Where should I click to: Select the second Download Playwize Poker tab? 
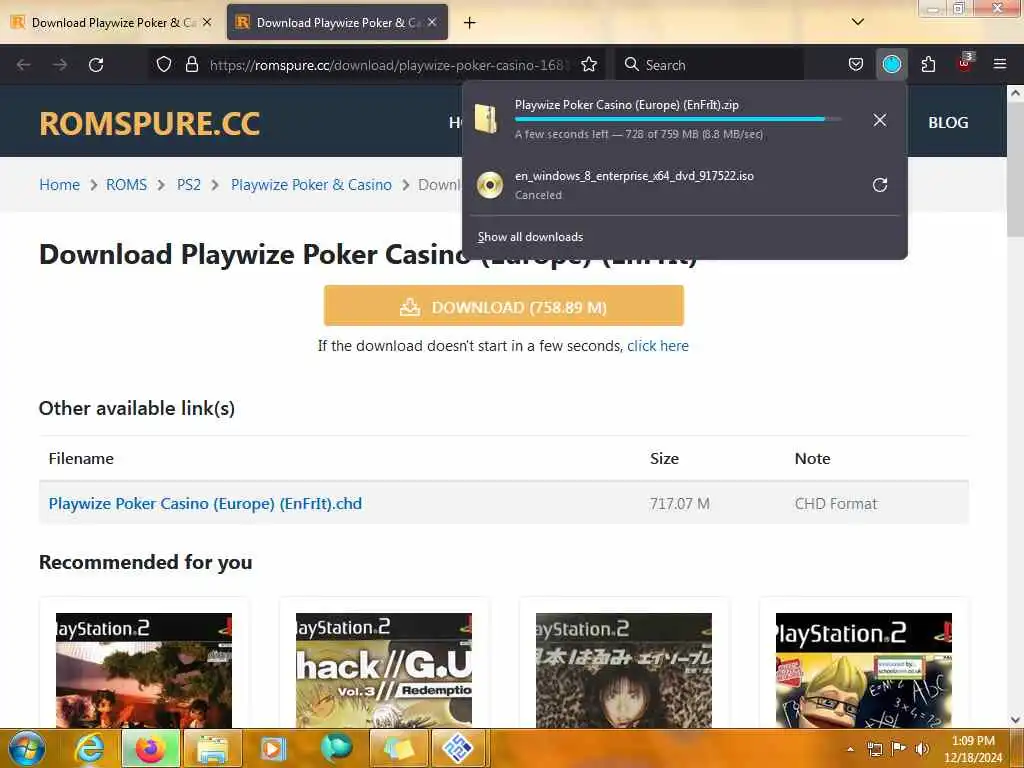click(x=337, y=22)
